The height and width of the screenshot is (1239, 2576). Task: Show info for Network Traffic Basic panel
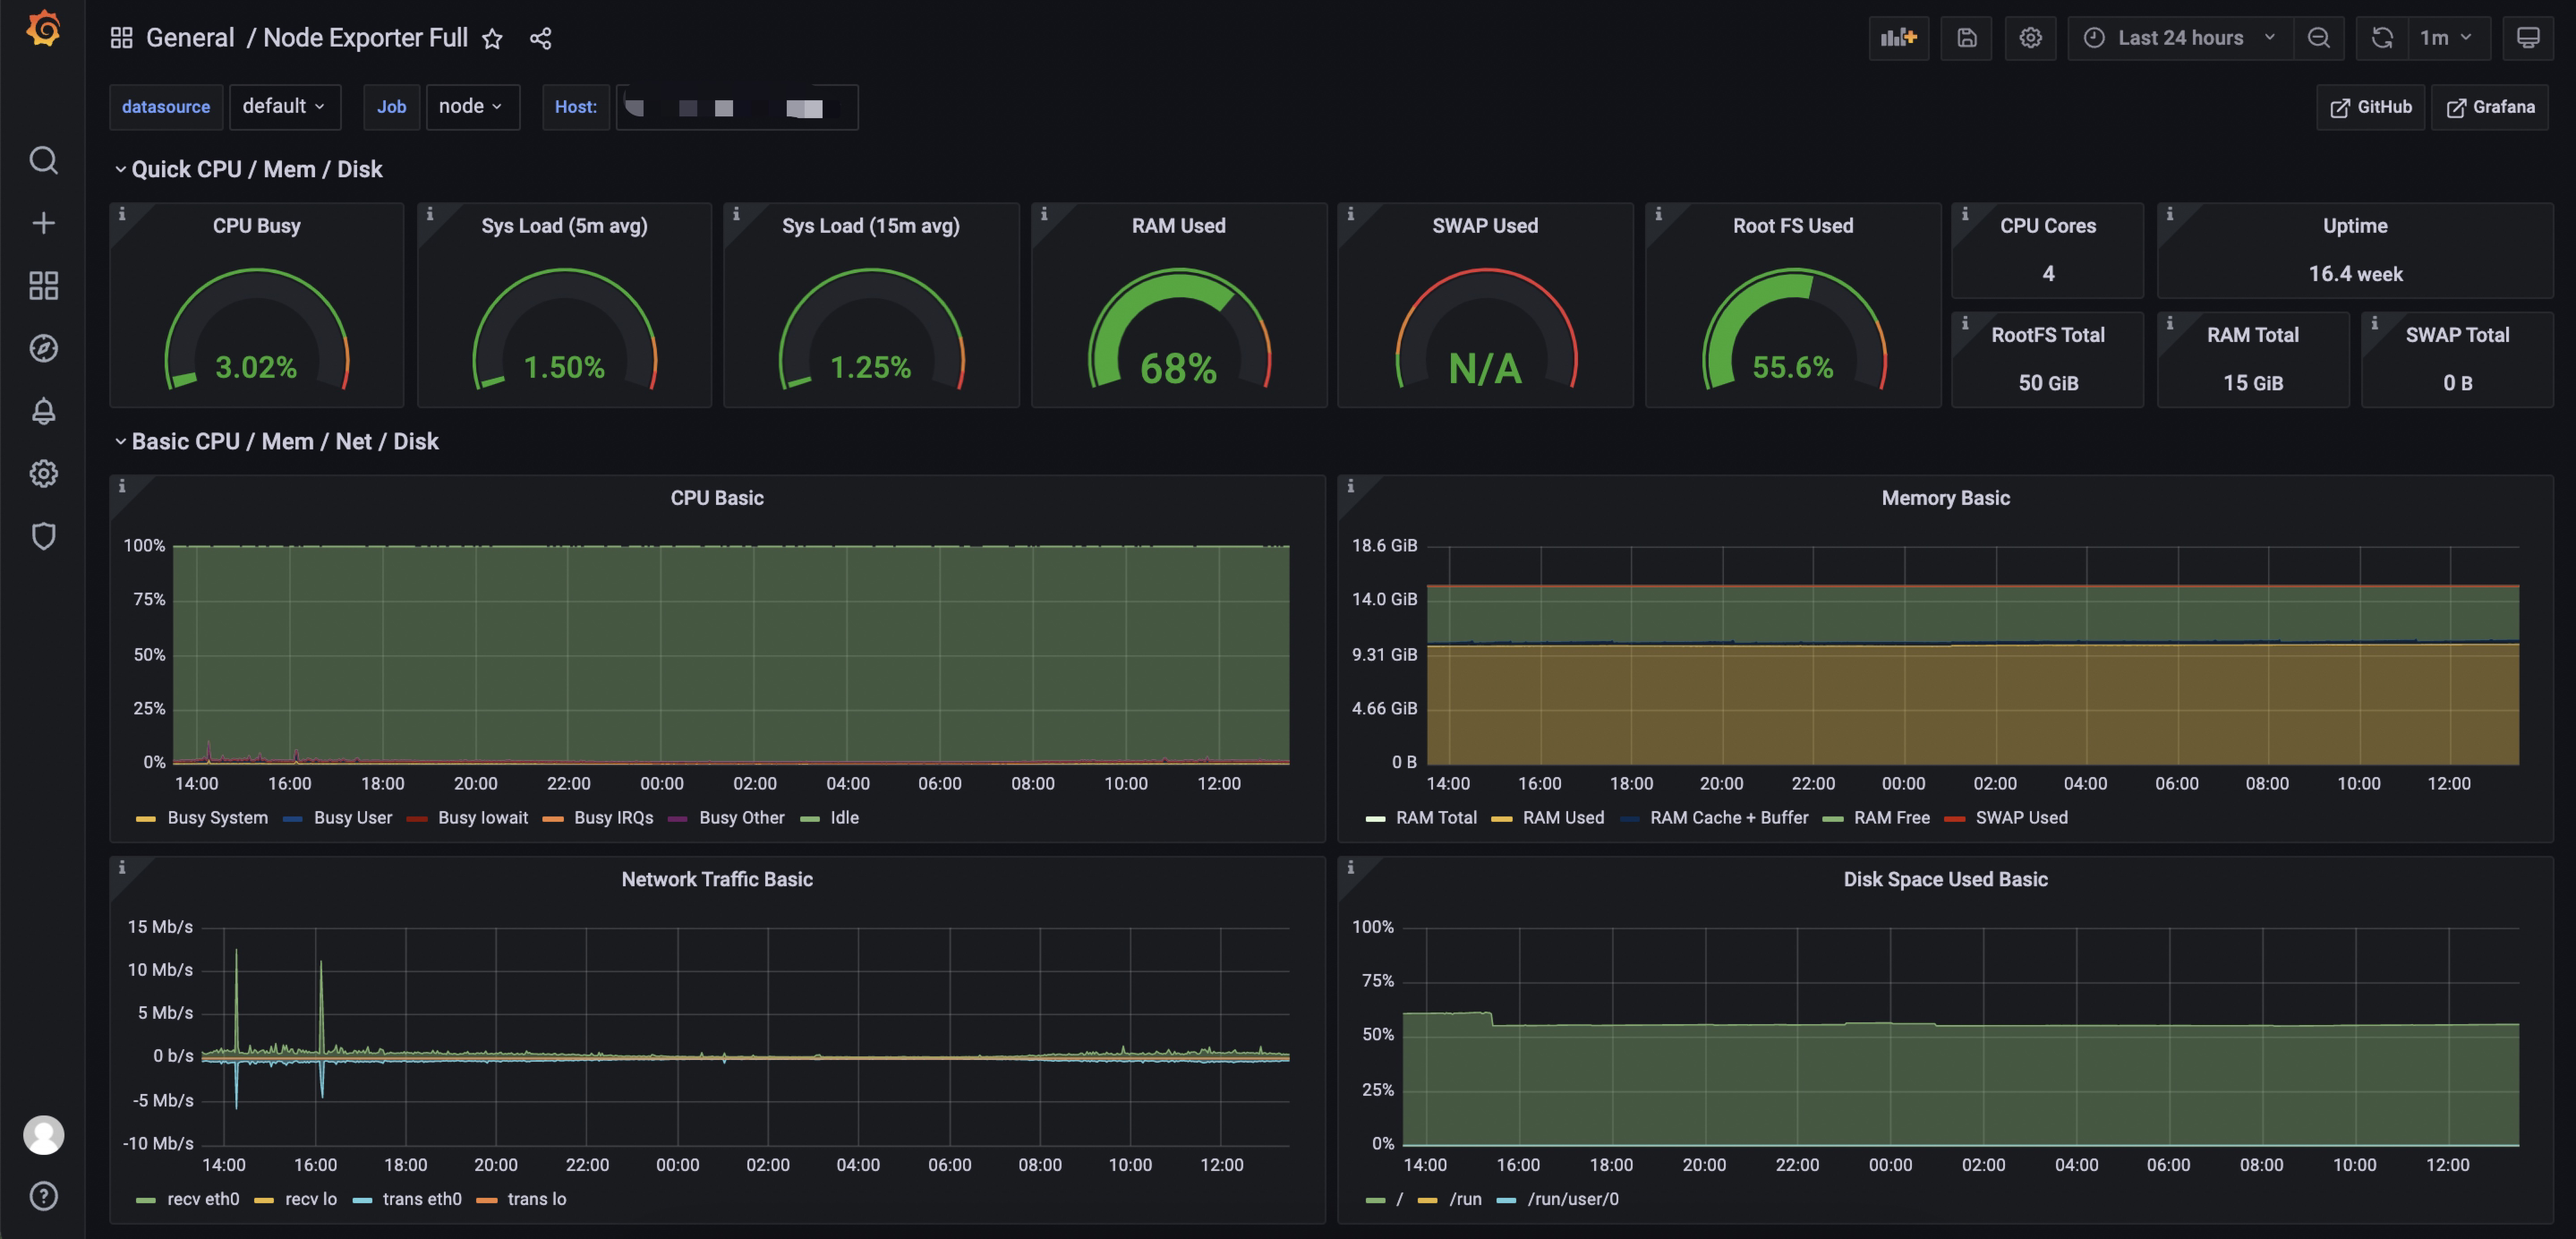pyautogui.click(x=122, y=868)
